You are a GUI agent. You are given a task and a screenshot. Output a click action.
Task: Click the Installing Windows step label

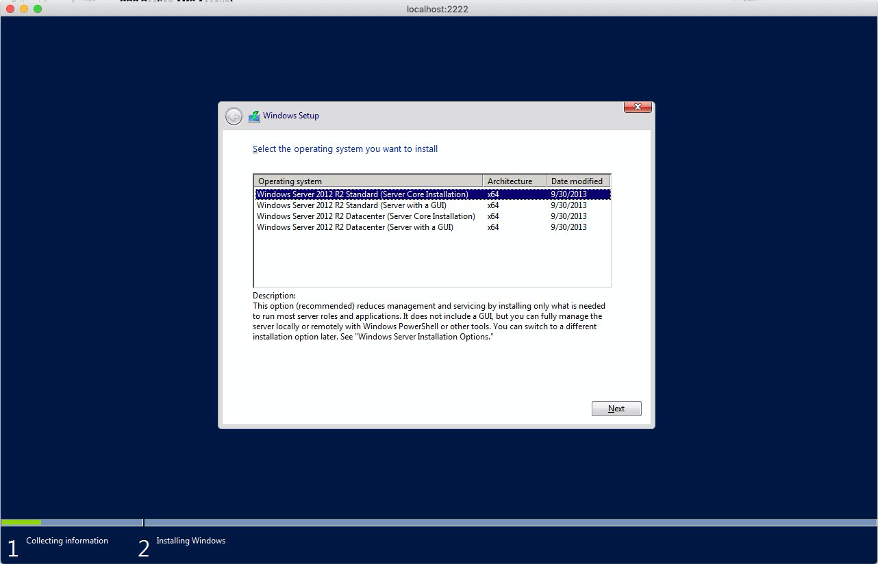pyautogui.click(x=191, y=540)
